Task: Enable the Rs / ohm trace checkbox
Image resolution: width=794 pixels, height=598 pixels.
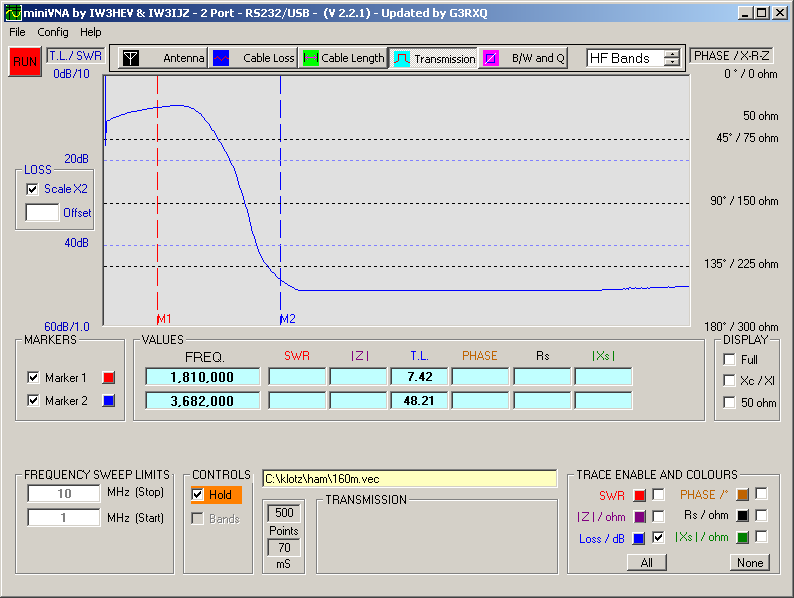Action: click(761, 515)
